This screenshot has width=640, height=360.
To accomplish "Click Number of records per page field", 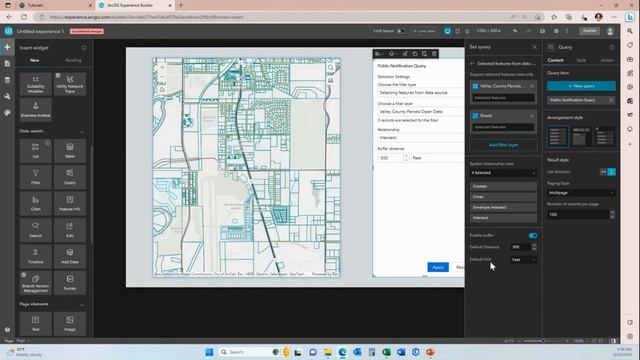I will coord(578,214).
